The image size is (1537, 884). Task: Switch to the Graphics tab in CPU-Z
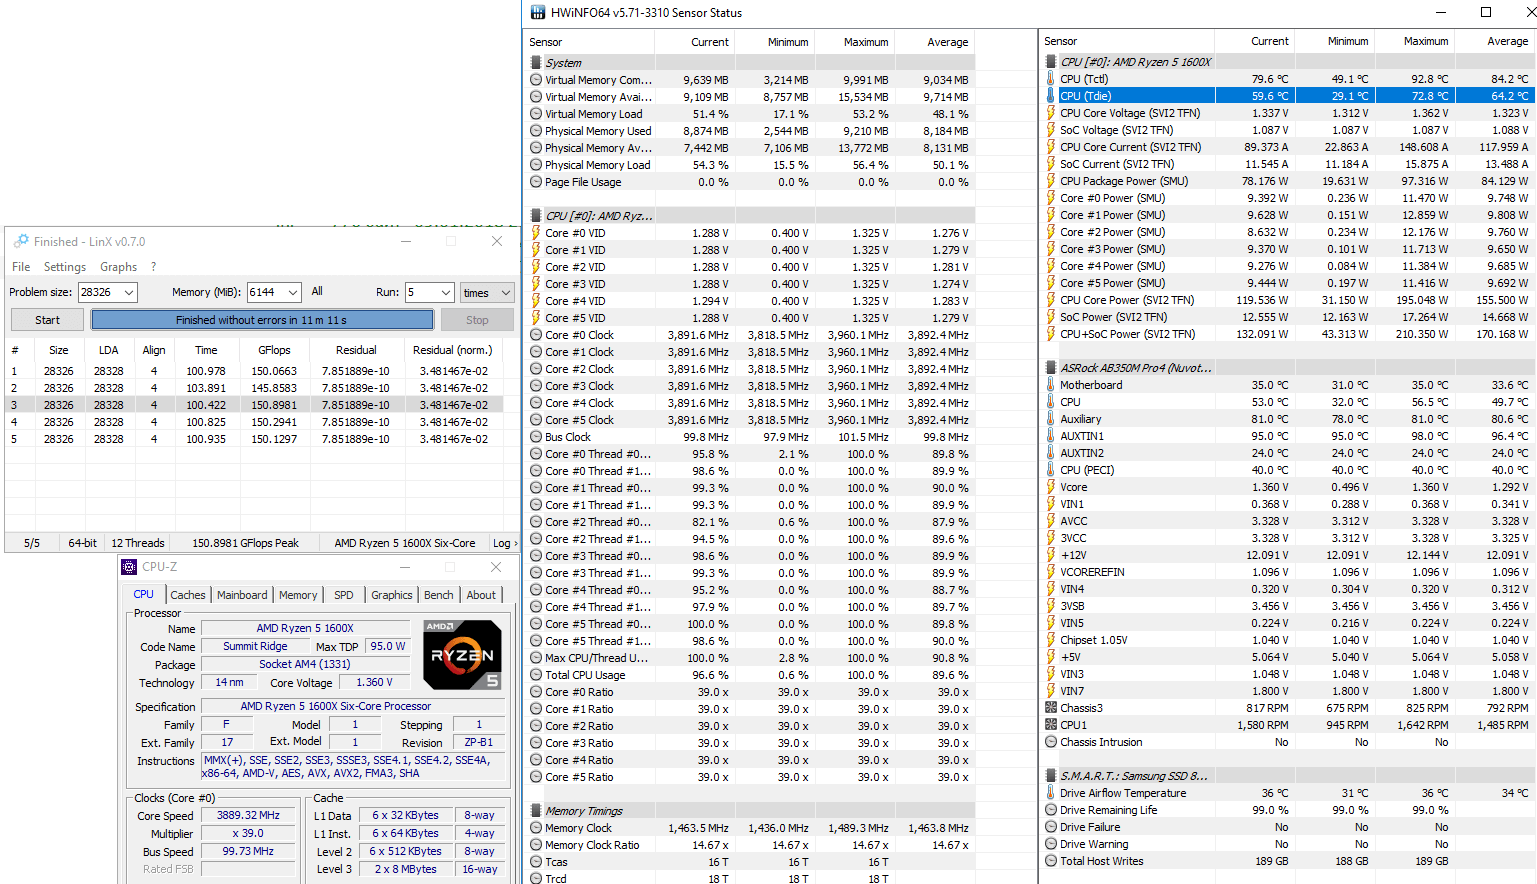click(392, 595)
